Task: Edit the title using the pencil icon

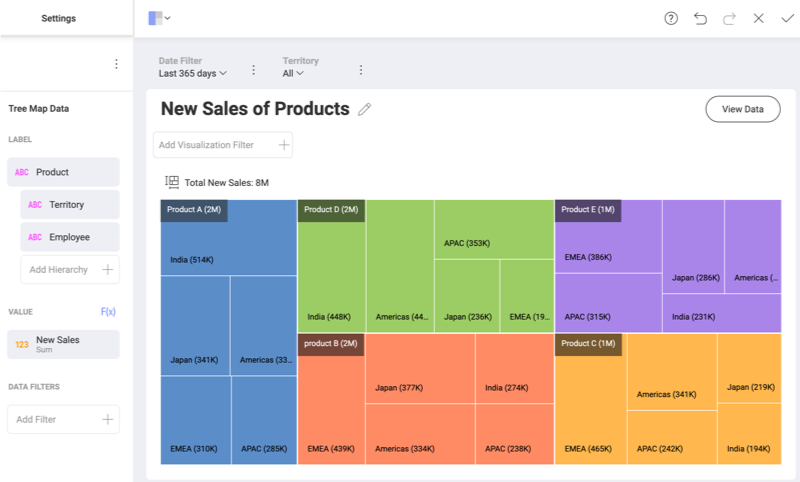Action: (x=364, y=109)
